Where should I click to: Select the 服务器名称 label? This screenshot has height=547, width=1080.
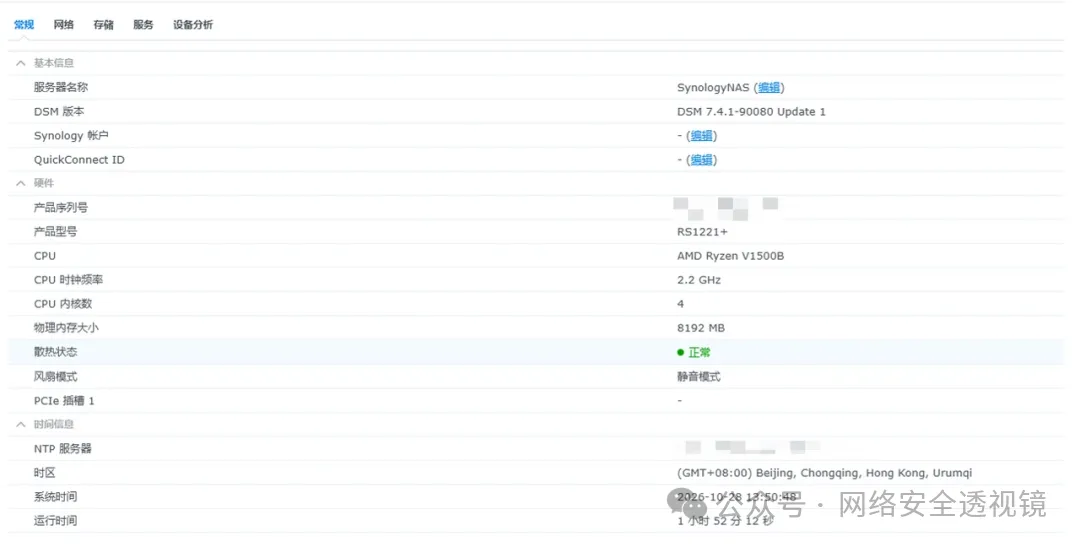coord(61,87)
